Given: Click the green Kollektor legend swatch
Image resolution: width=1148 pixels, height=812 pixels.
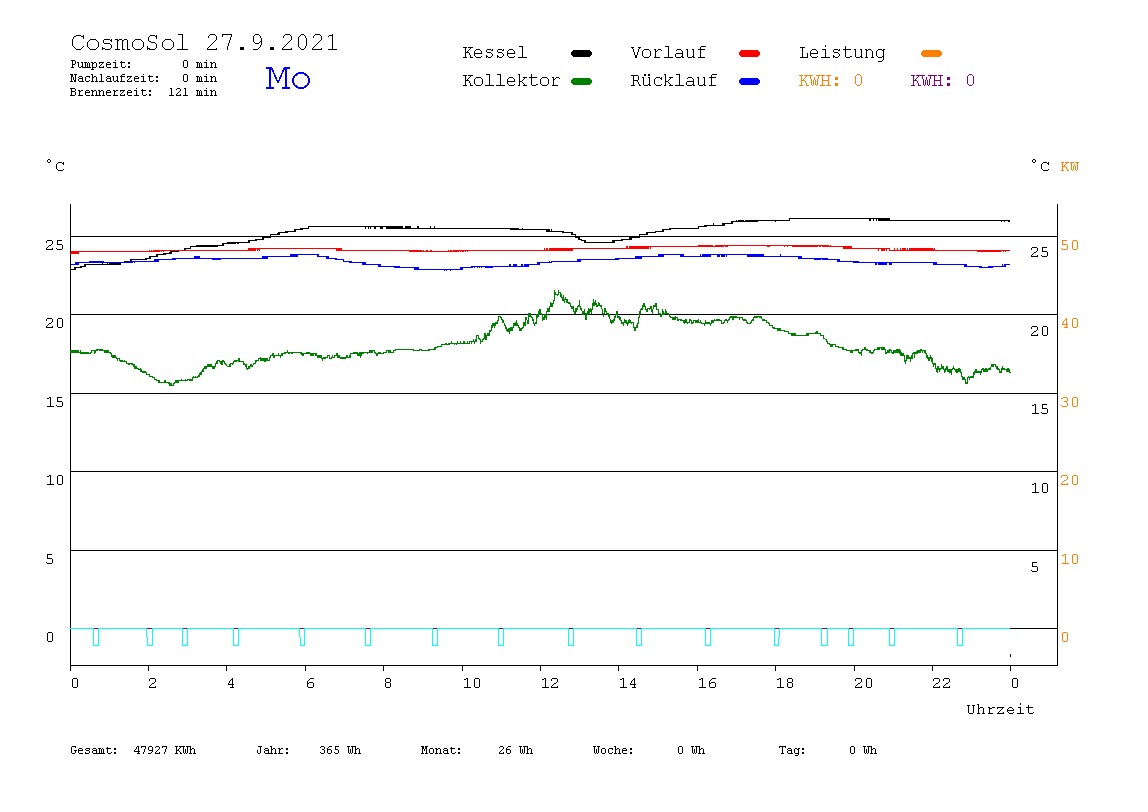Looking at the screenshot, I should (x=581, y=81).
